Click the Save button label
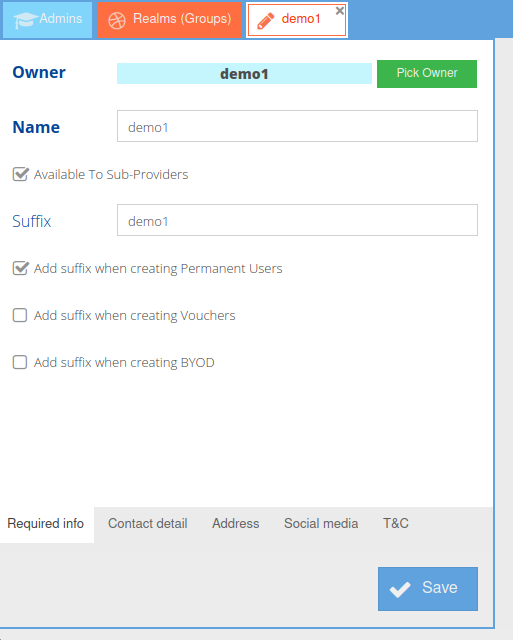The image size is (513, 640). click(440, 588)
